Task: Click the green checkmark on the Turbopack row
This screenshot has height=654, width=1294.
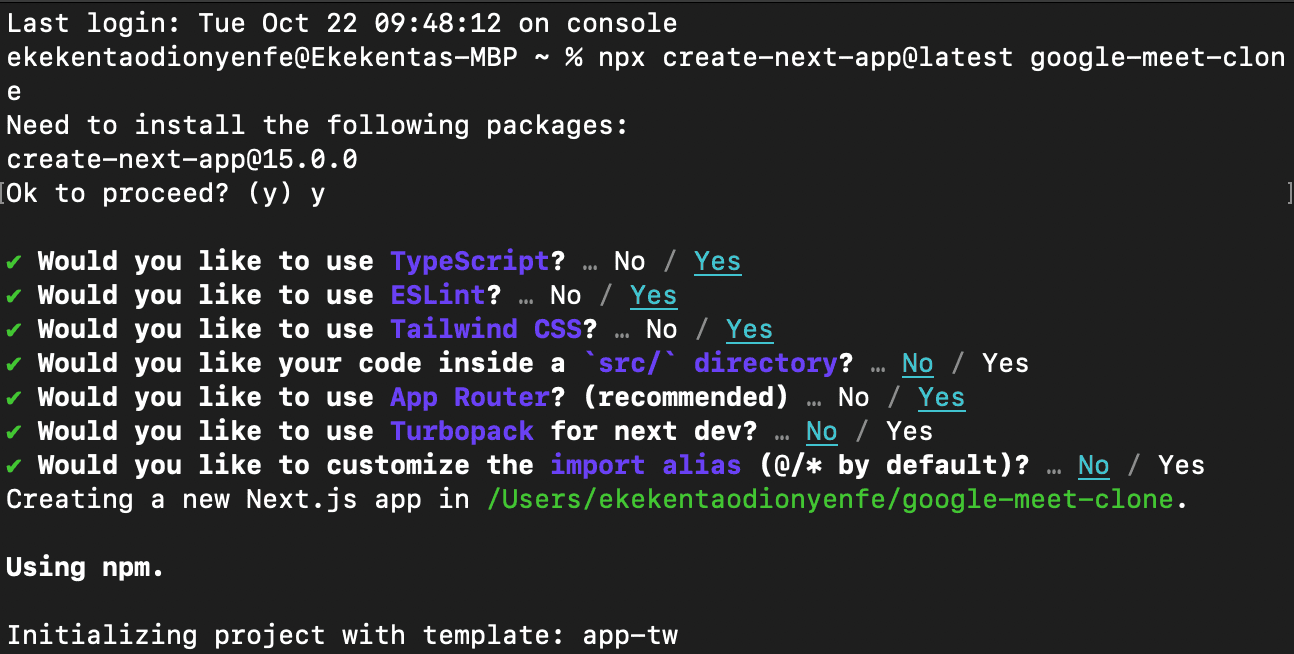Action: click(x=14, y=432)
